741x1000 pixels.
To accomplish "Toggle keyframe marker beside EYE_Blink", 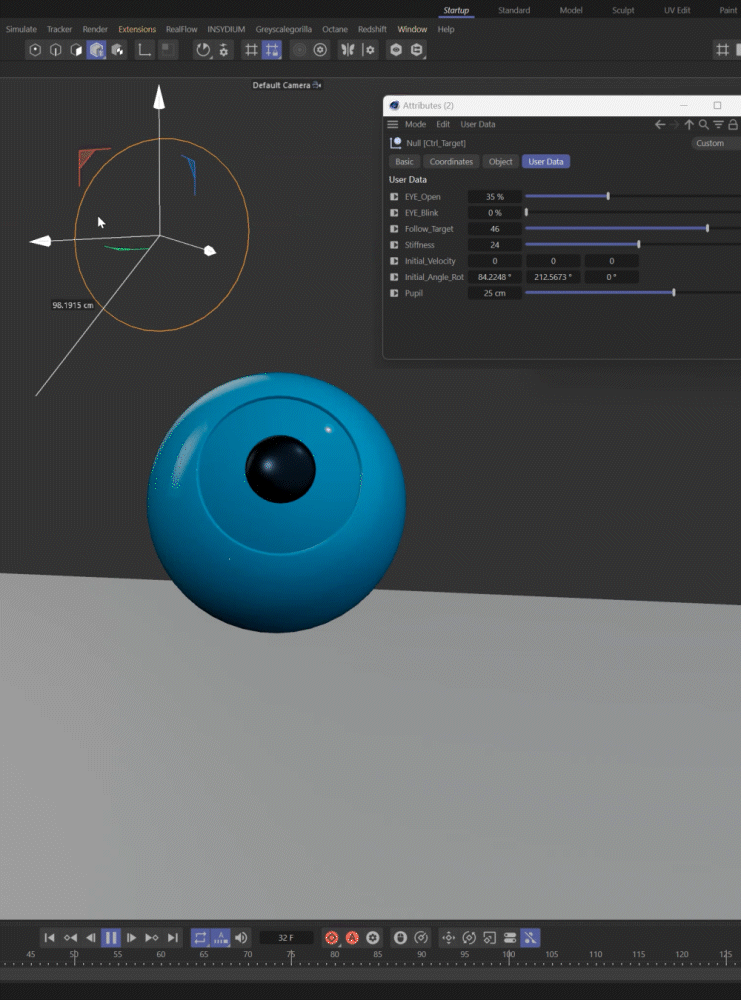I will [394, 213].
